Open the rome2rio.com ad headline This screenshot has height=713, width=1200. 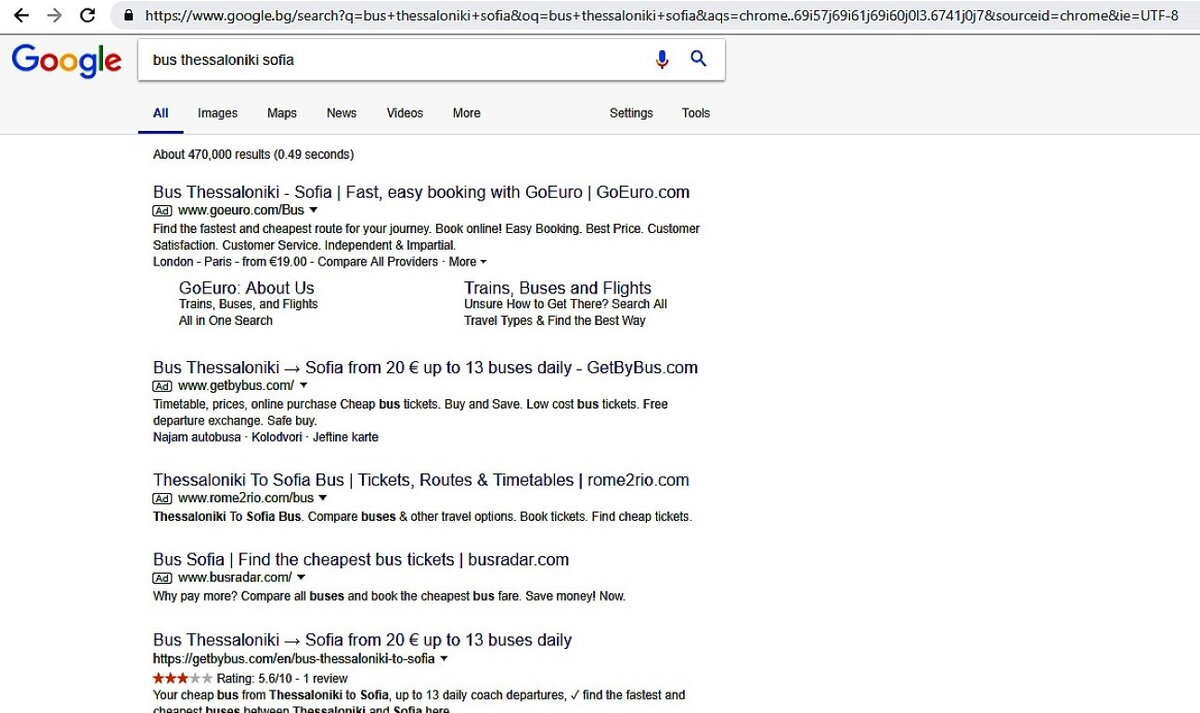coord(421,480)
